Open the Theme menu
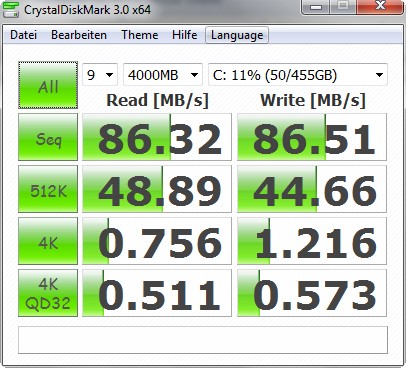Viewport: 406px width, 368px height. click(139, 35)
